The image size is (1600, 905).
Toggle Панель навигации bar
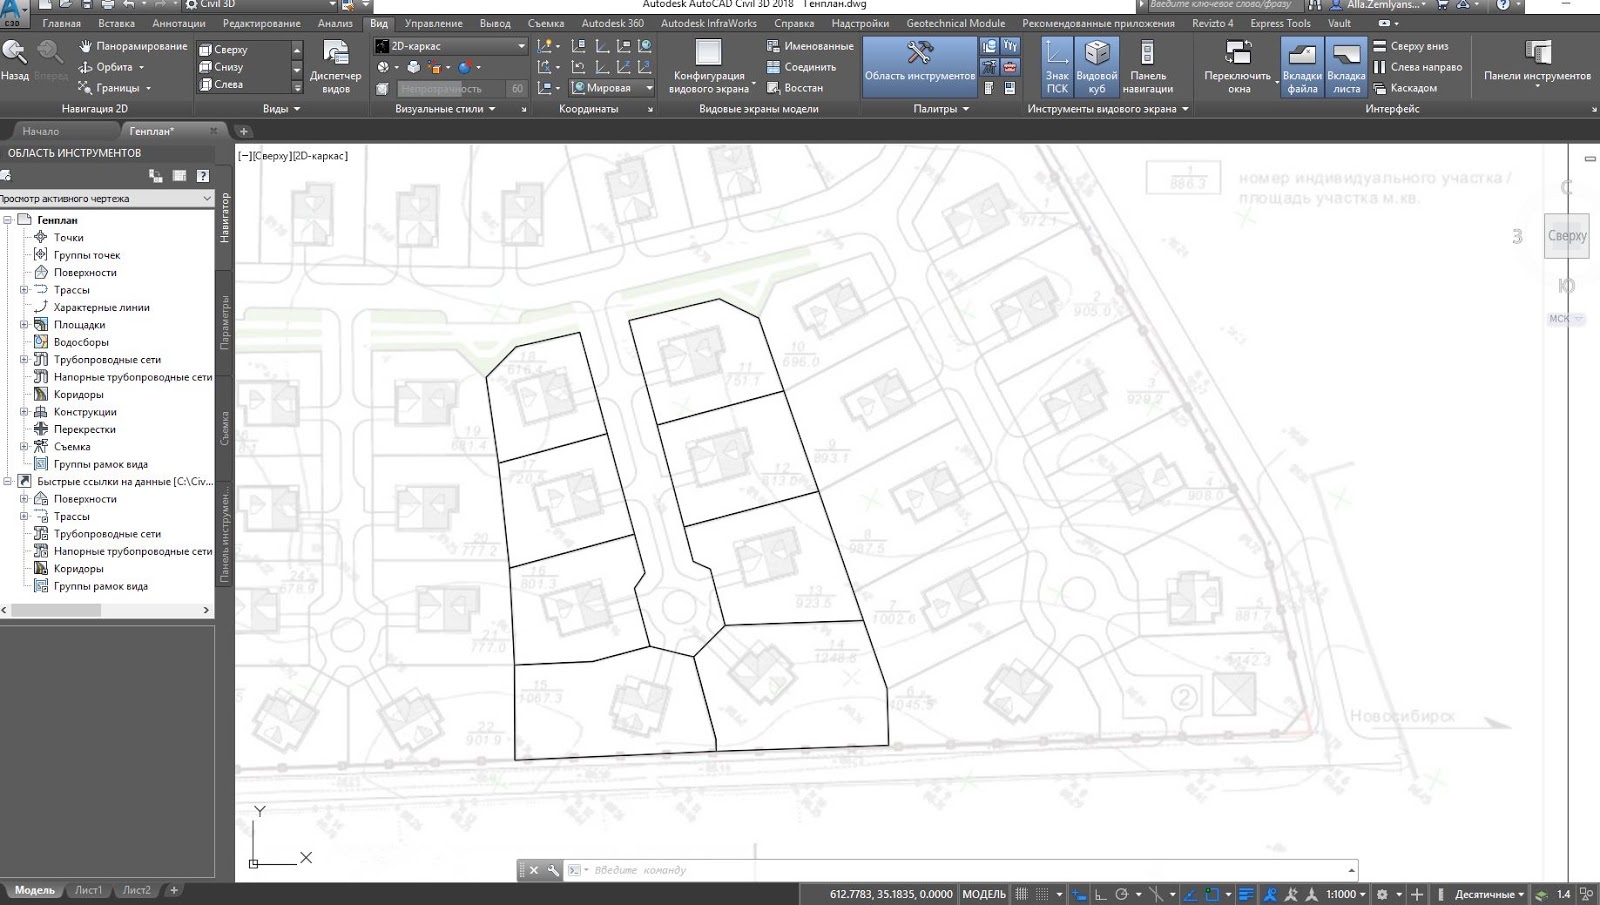[1147, 67]
